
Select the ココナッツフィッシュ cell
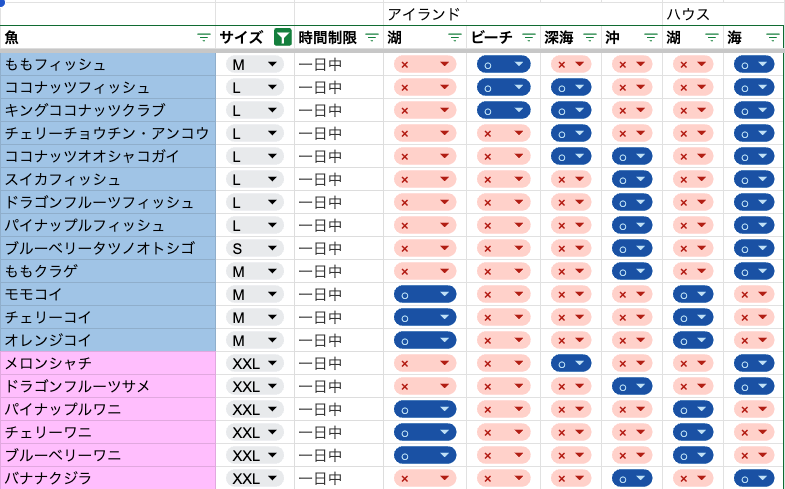pos(108,88)
